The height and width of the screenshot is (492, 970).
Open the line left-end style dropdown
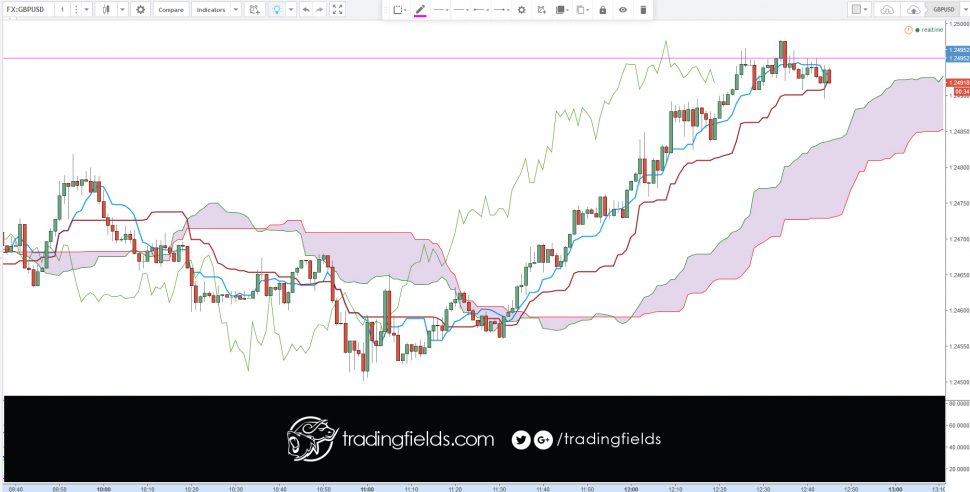click(x=481, y=9)
